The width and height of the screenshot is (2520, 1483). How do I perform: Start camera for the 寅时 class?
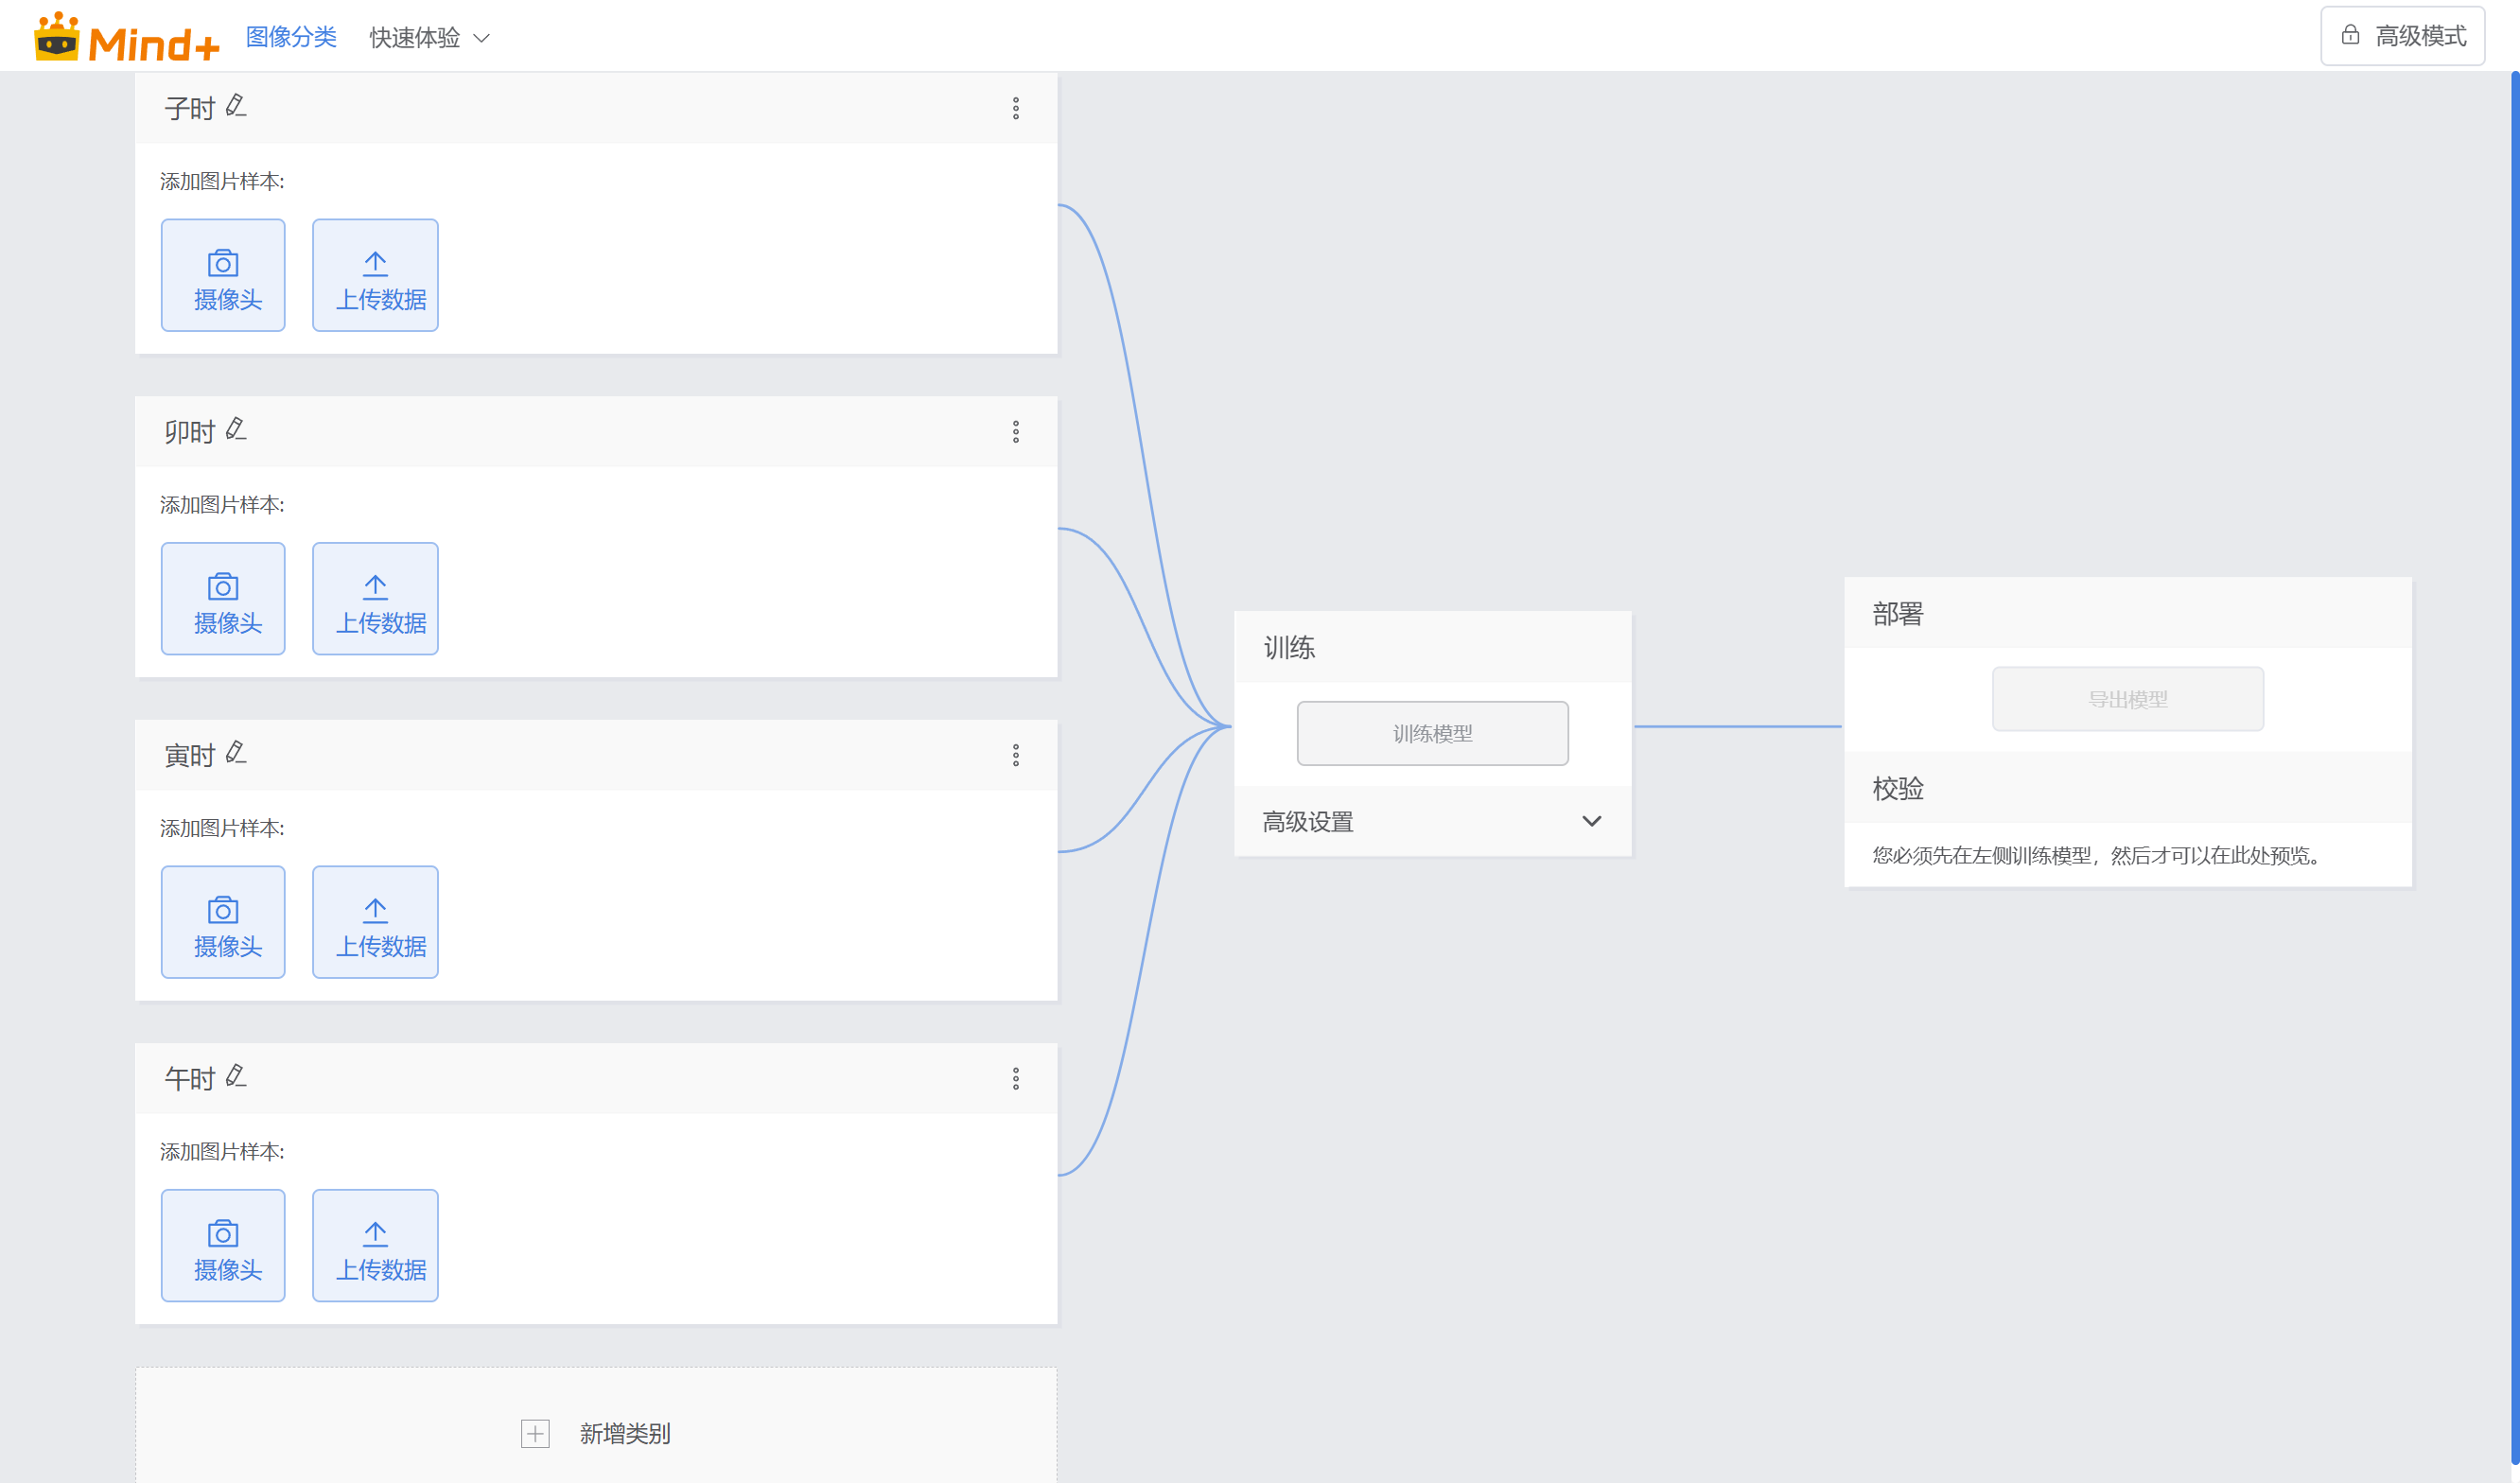223,922
